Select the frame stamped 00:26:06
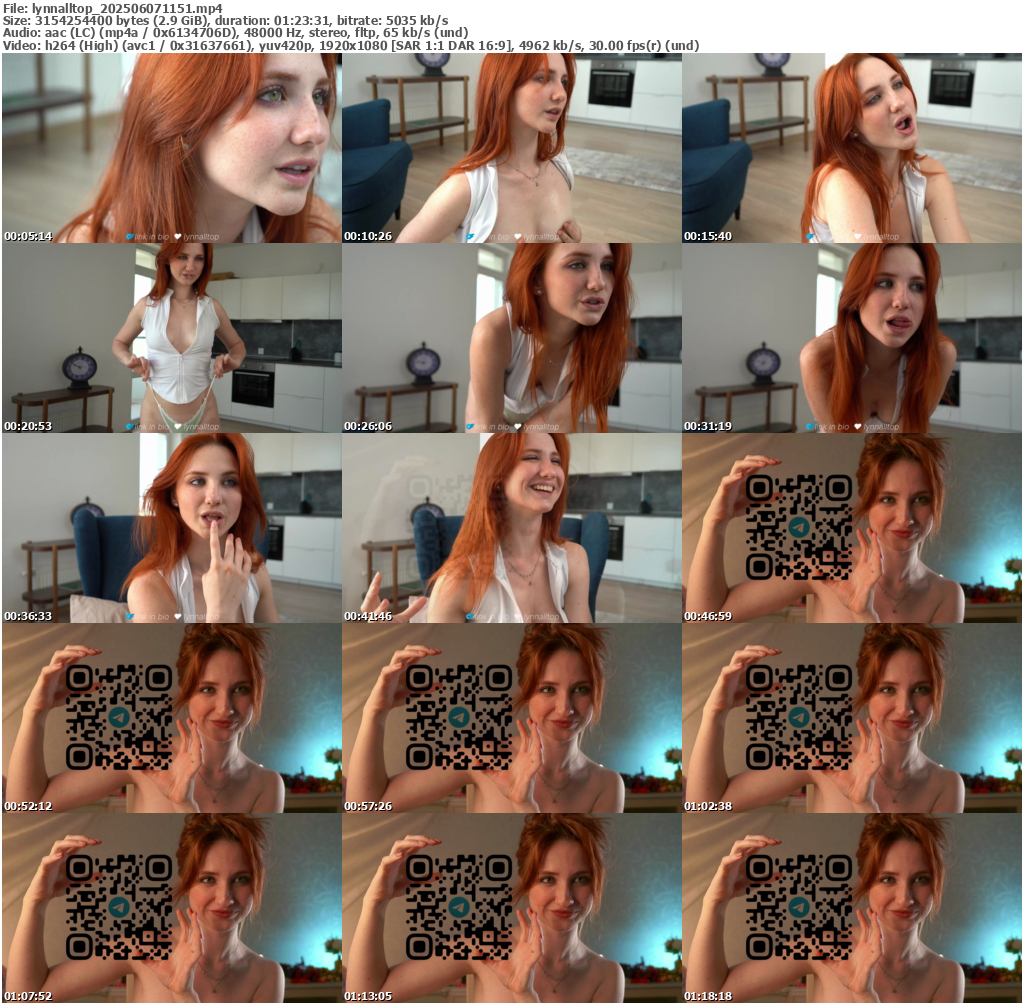Screen dimensions: 1024x1003 click(x=511, y=338)
